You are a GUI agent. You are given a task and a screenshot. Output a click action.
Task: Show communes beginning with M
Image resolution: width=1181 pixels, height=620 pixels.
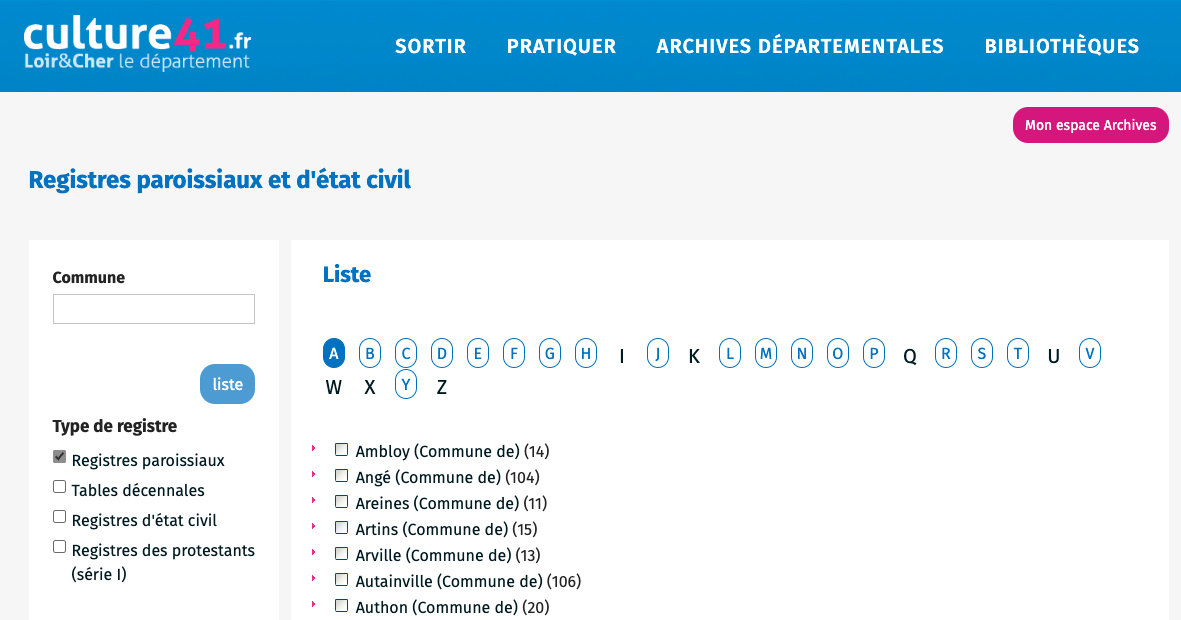pos(766,353)
